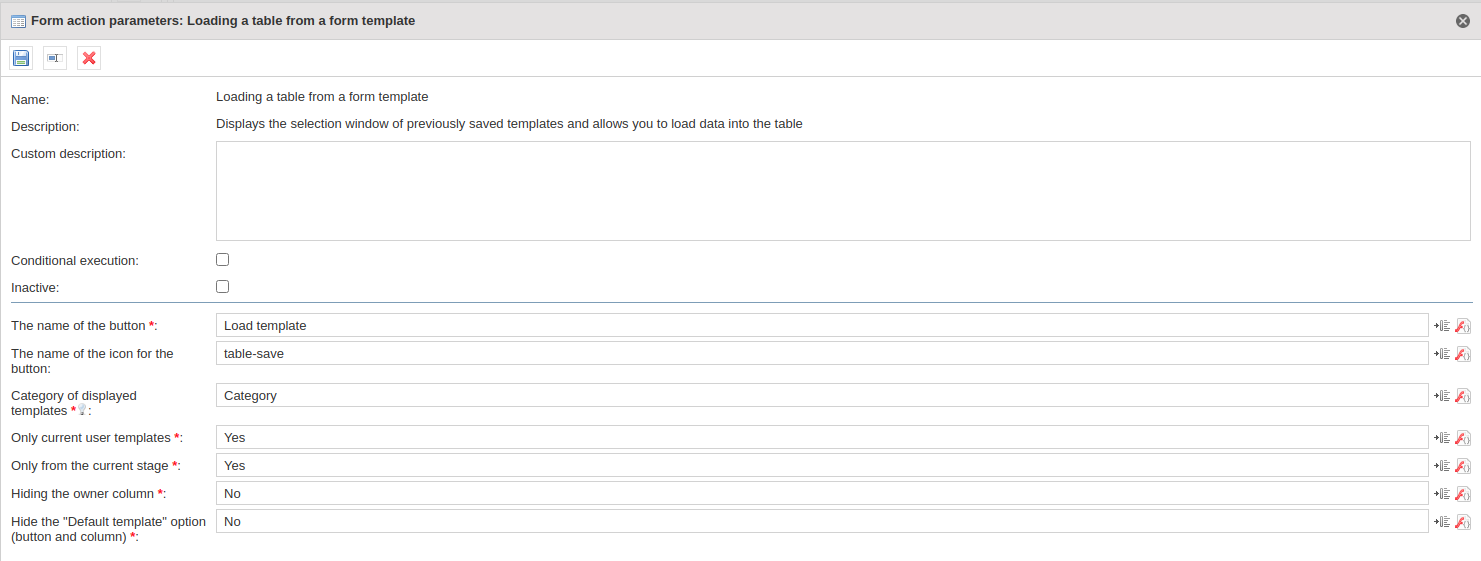The image size is (1481, 561).
Task: Close the Form action parameters dialog
Action: pos(1463,21)
